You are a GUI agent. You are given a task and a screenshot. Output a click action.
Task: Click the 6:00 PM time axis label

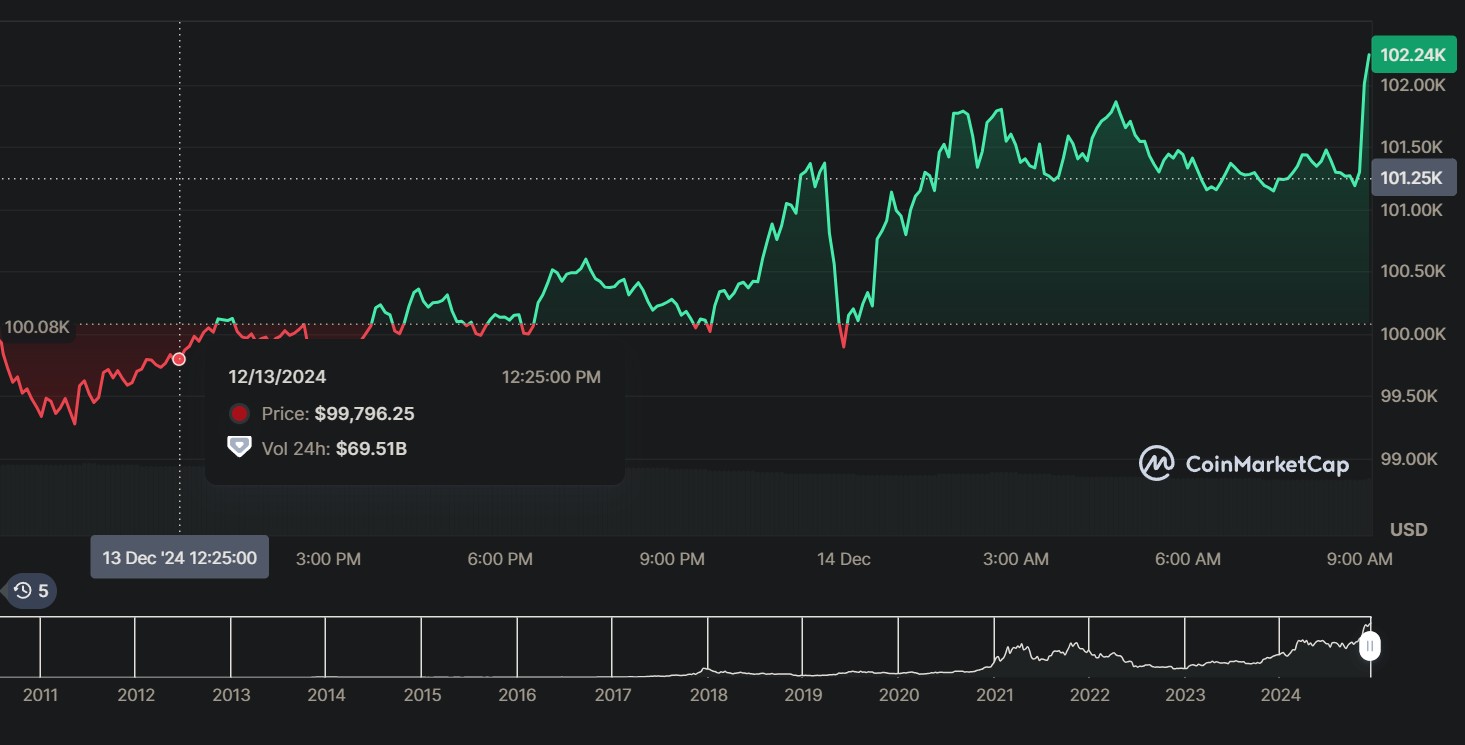[499, 559]
